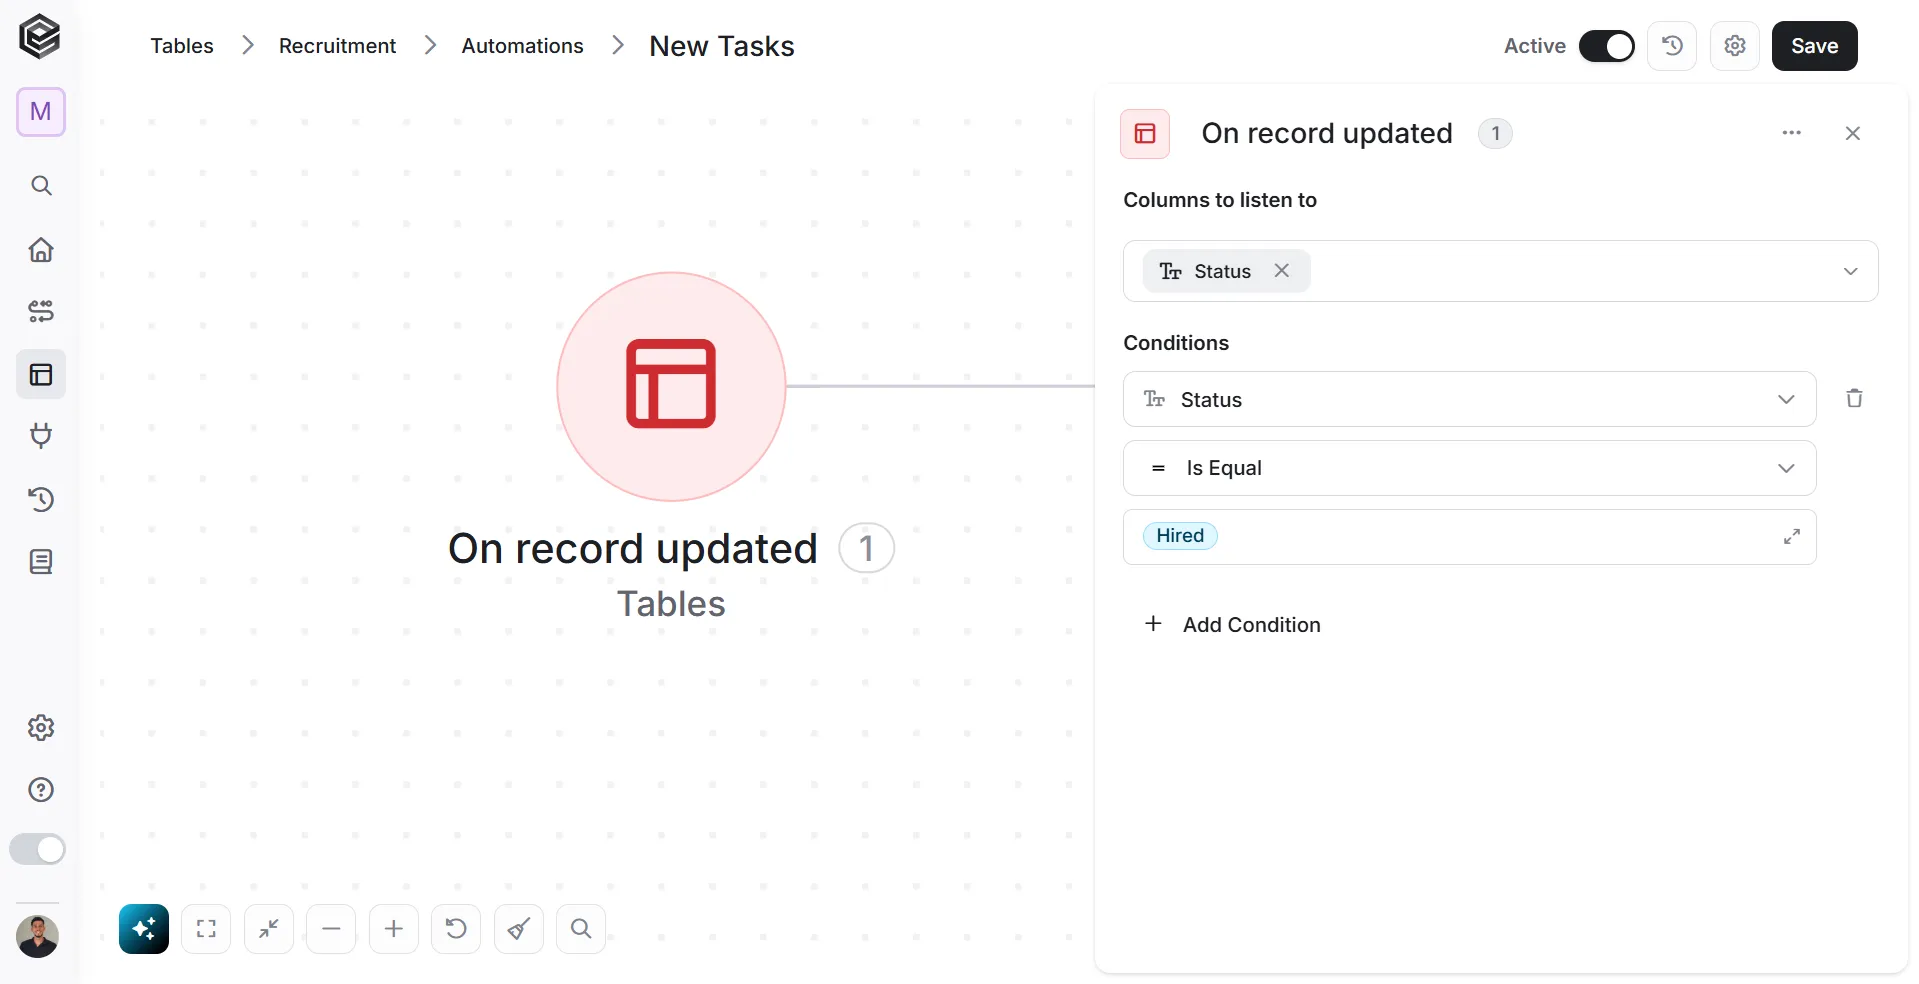The width and height of the screenshot is (1919, 984).
Task: Open the condition Status column dropdown
Action: point(1469,399)
